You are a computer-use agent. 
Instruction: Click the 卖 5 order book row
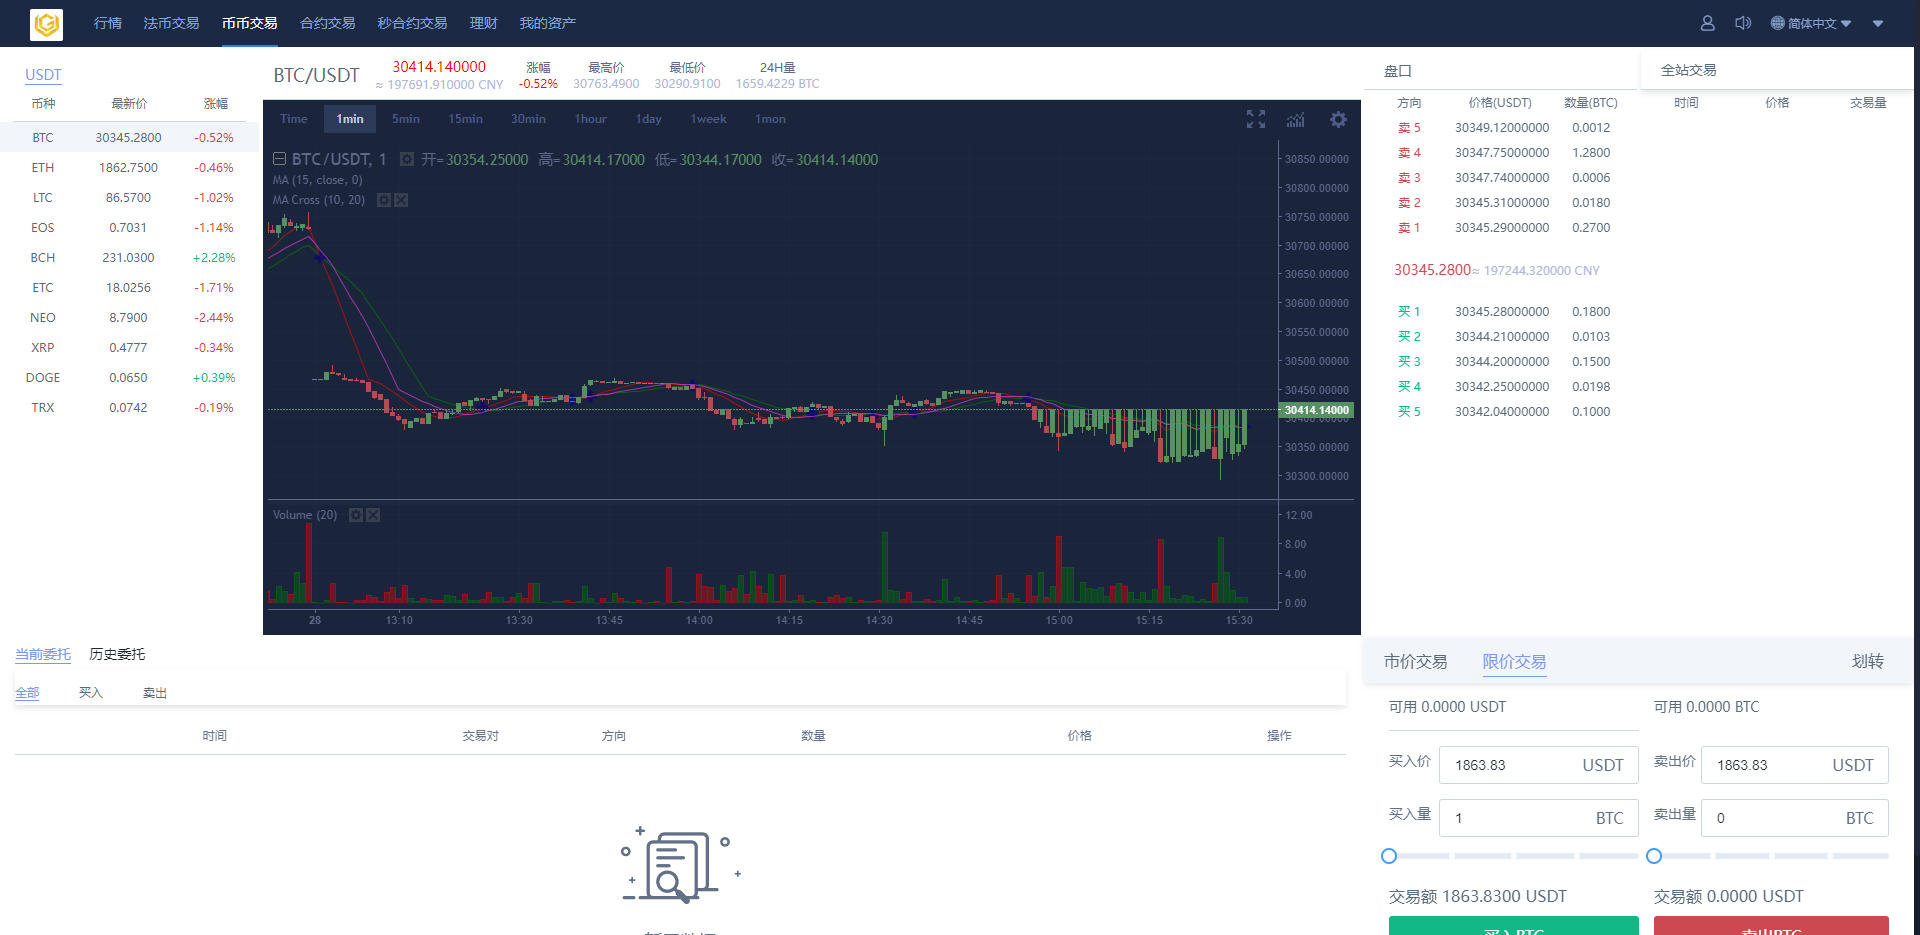click(x=1504, y=128)
